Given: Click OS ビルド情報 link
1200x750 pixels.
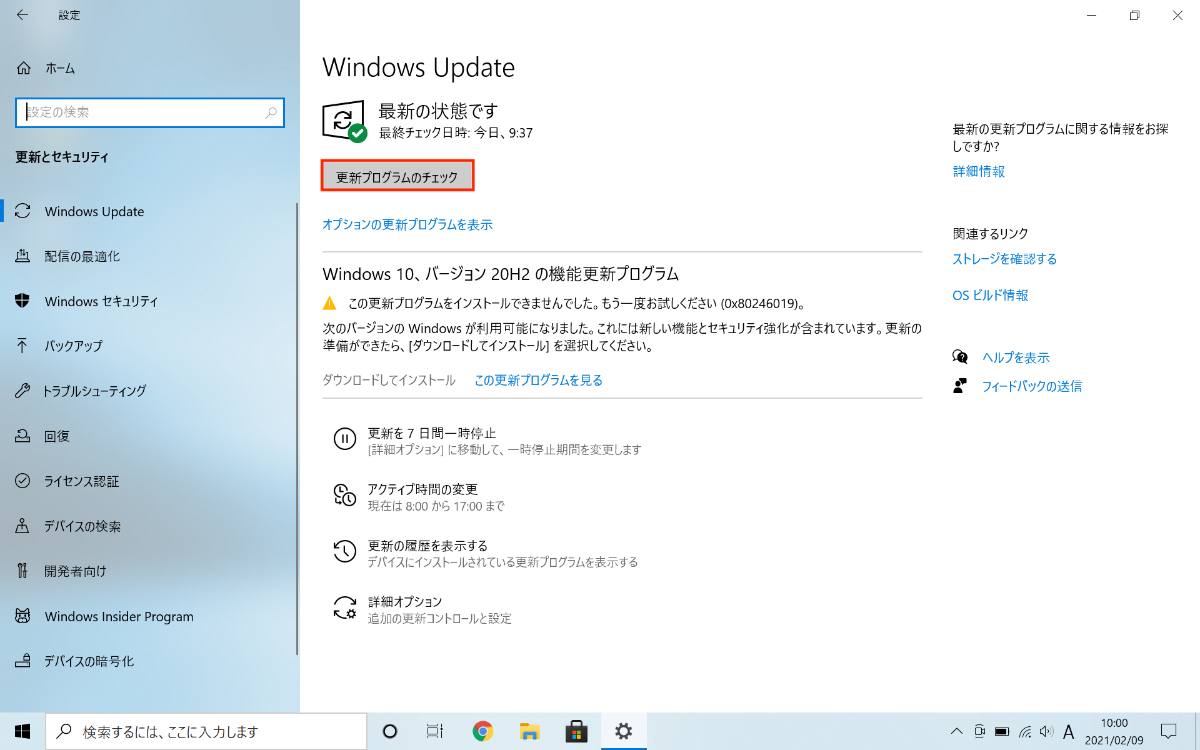Looking at the screenshot, I should 991,295.
